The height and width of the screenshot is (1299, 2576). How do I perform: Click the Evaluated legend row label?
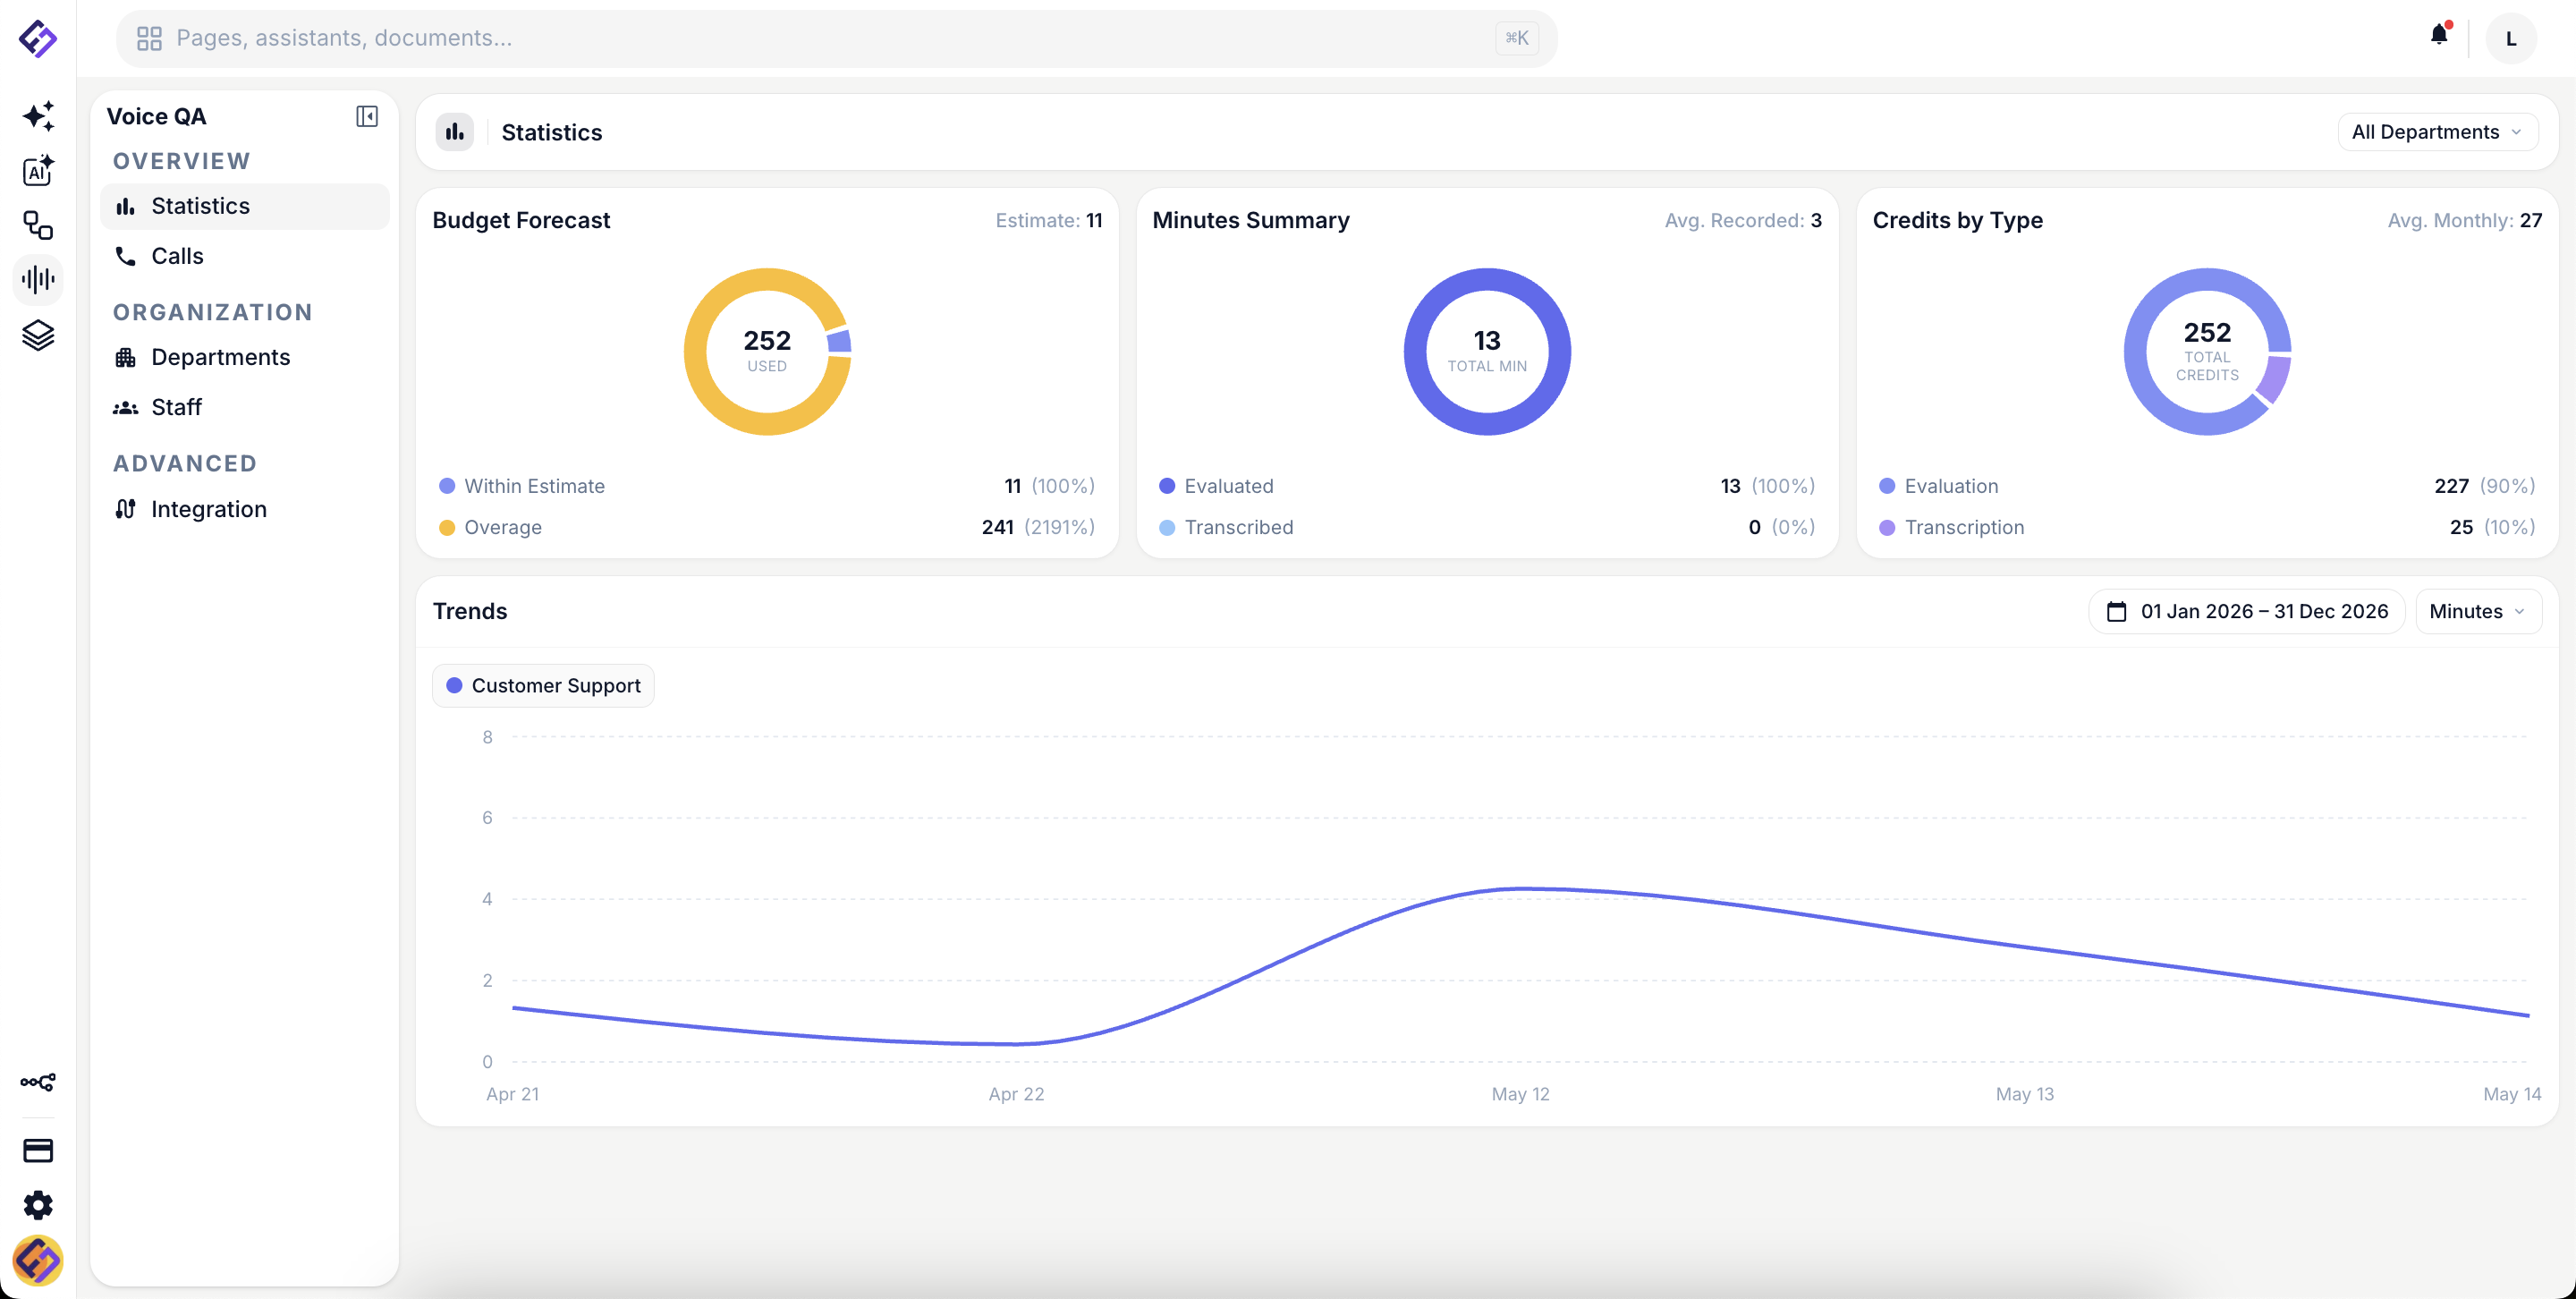[1229, 486]
